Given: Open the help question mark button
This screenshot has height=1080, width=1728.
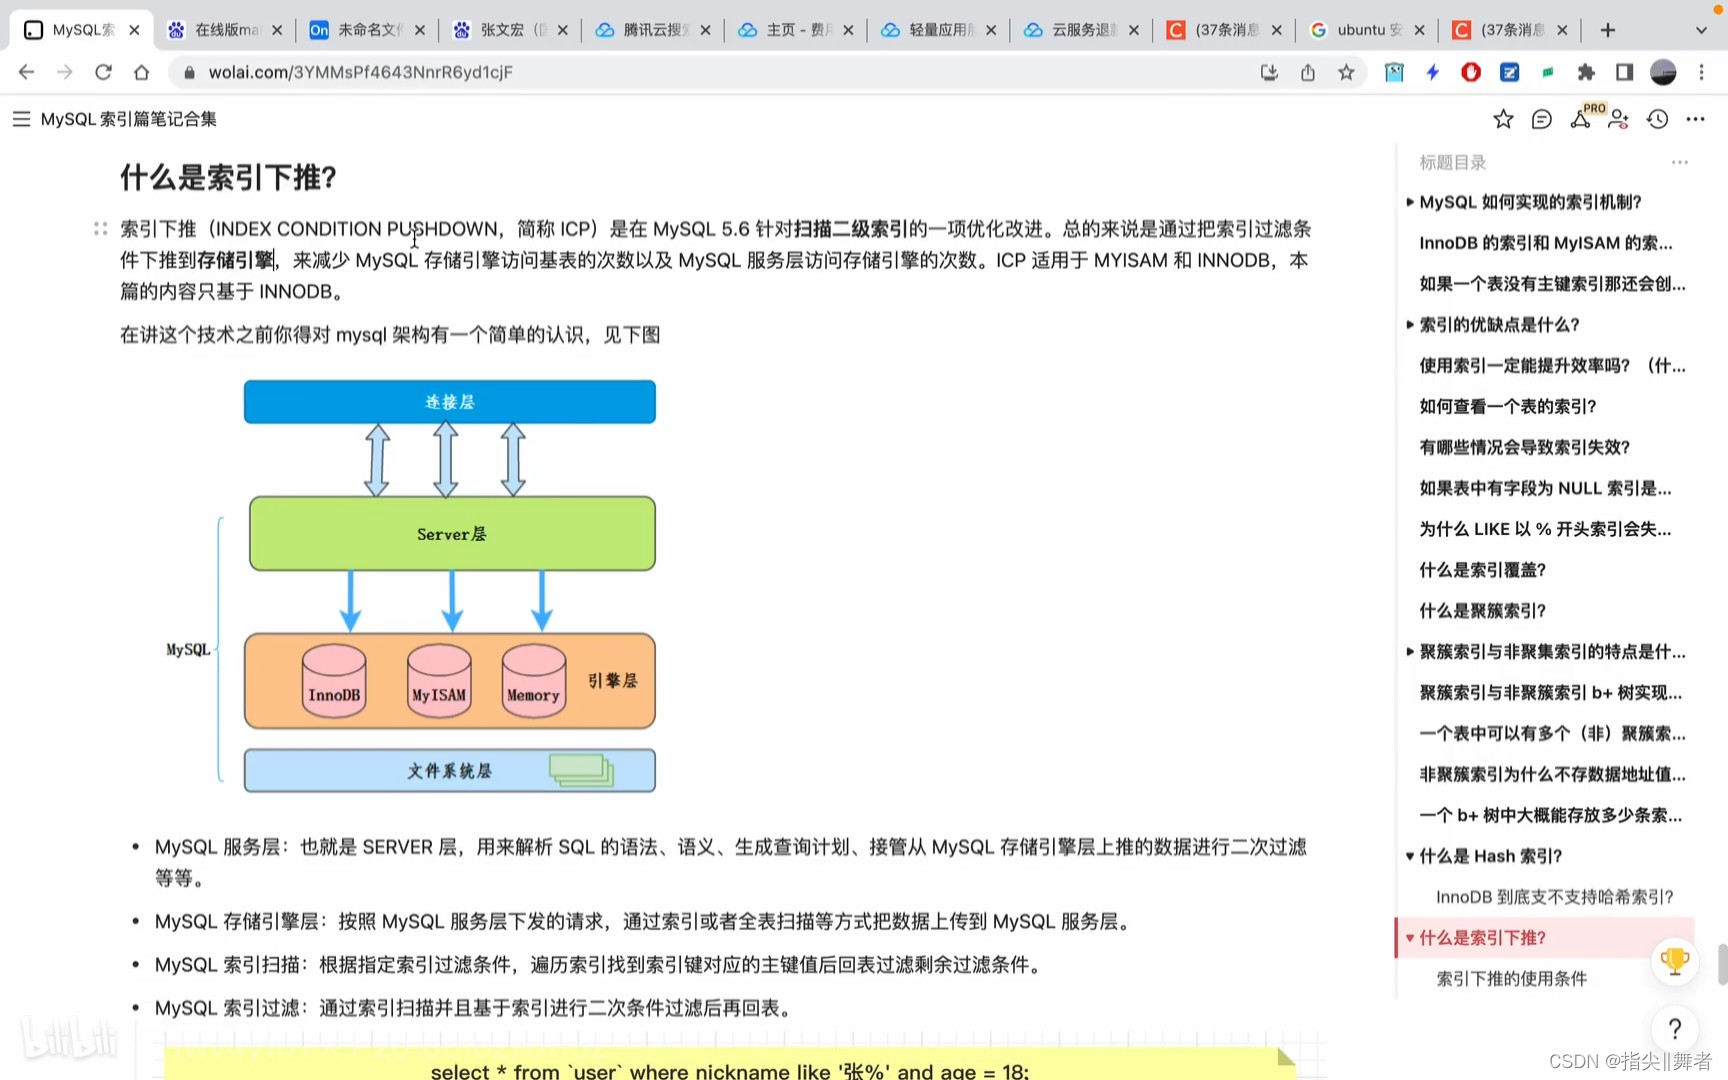Looking at the screenshot, I should [x=1675, y=1029].
